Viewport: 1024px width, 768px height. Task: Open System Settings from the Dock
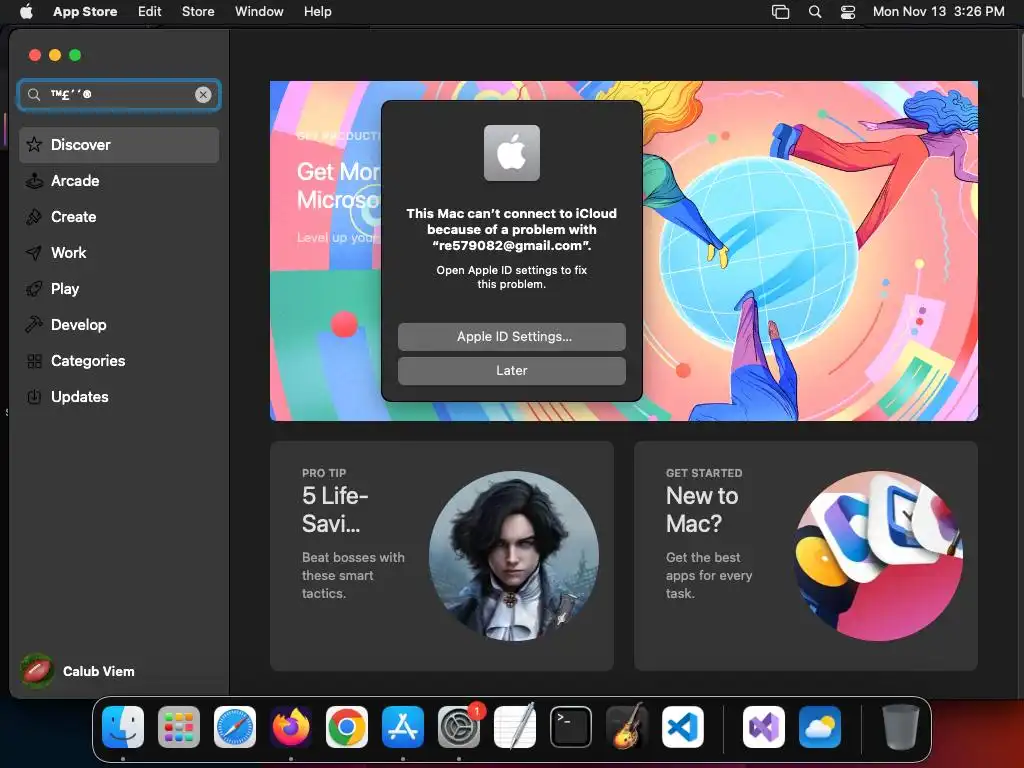[459, 726]
